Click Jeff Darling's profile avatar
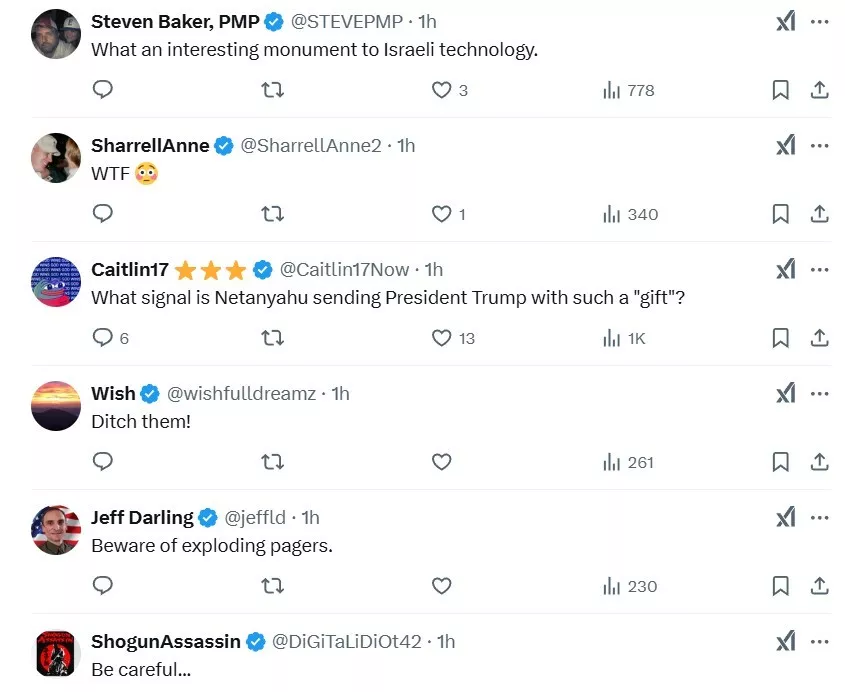The width and height of the screenshot is (845, 692). tap(56, 530)
